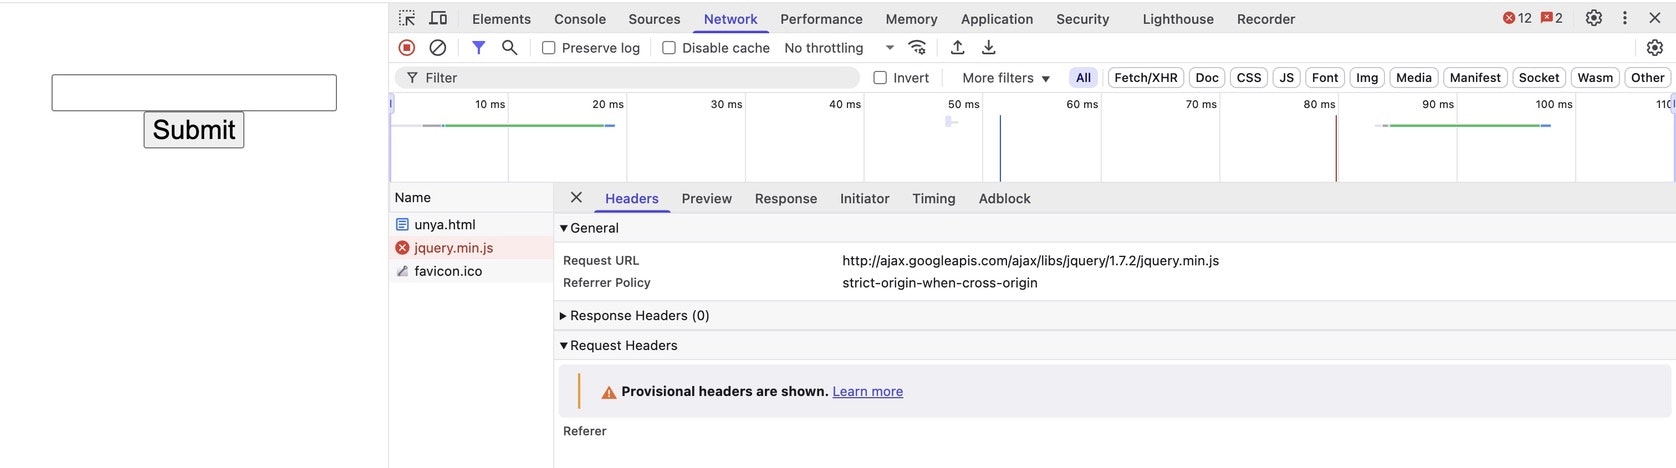This screenshot has width=1676, height=468.
Task: Open network conditions wifi icon
Action: [x=917, y=47]
